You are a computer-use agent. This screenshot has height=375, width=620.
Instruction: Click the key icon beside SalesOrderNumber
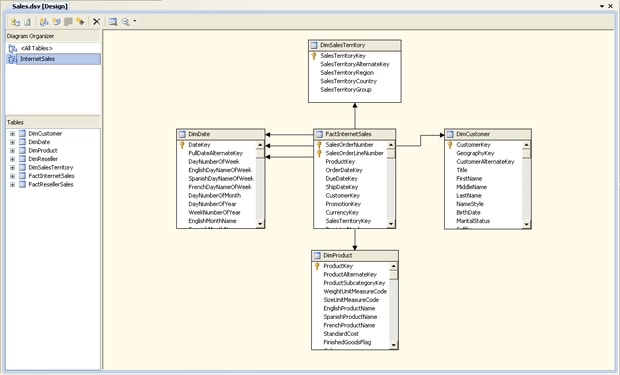319,145
